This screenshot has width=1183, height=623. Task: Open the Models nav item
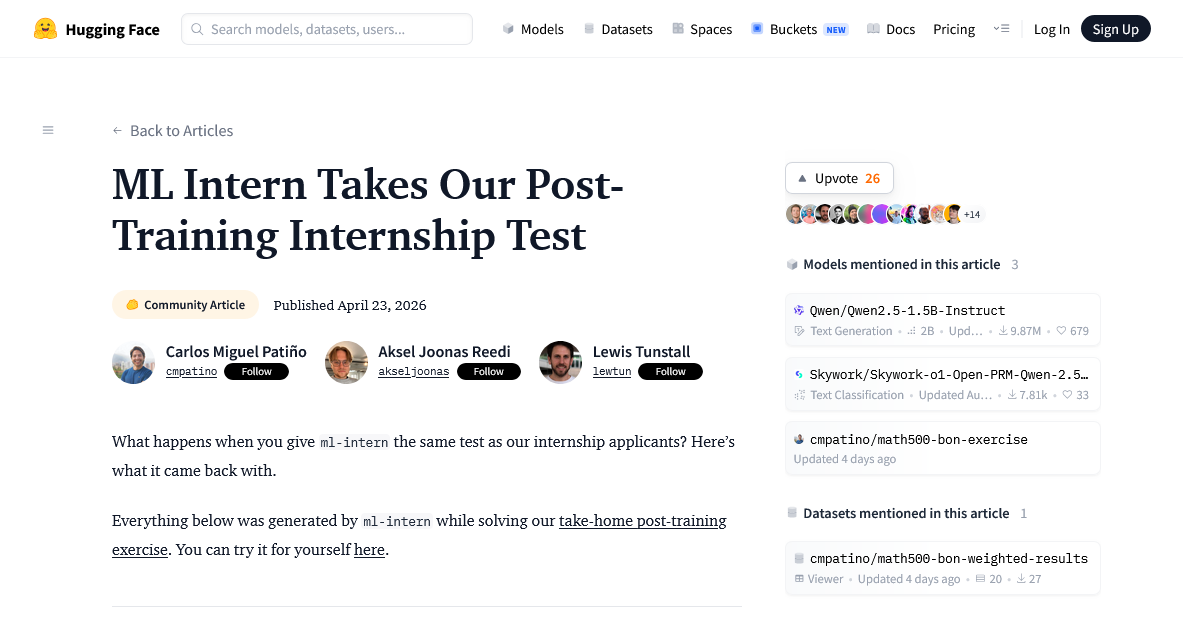pyautogui.click(x=533, y=29)
